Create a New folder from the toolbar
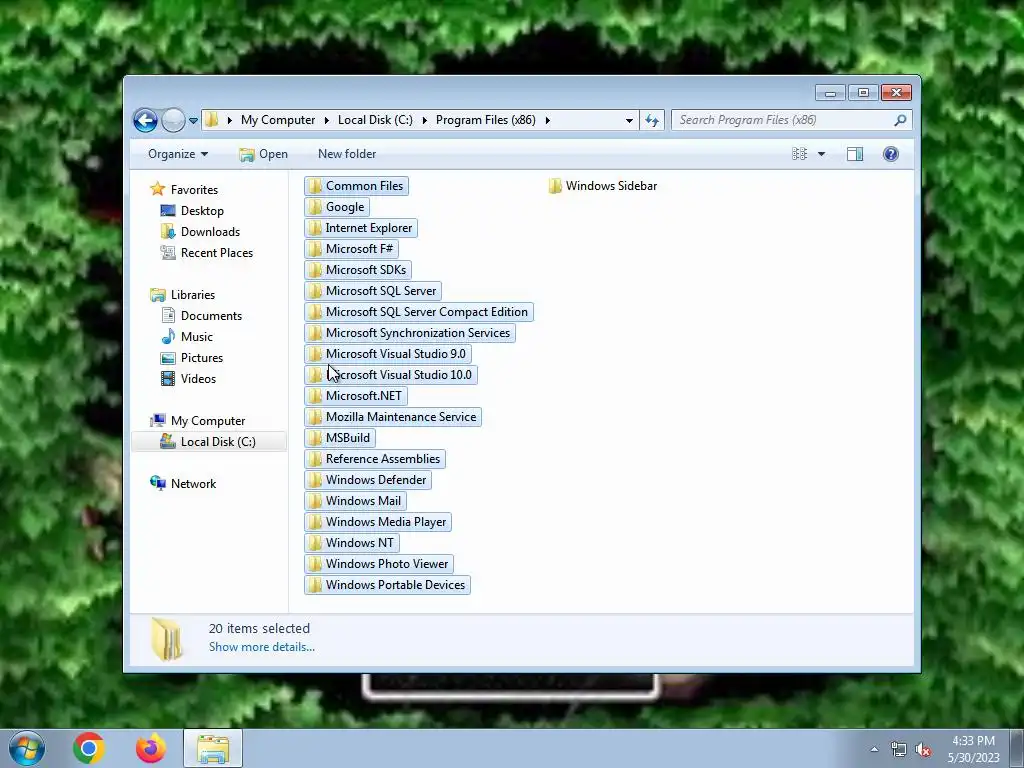 347,154
